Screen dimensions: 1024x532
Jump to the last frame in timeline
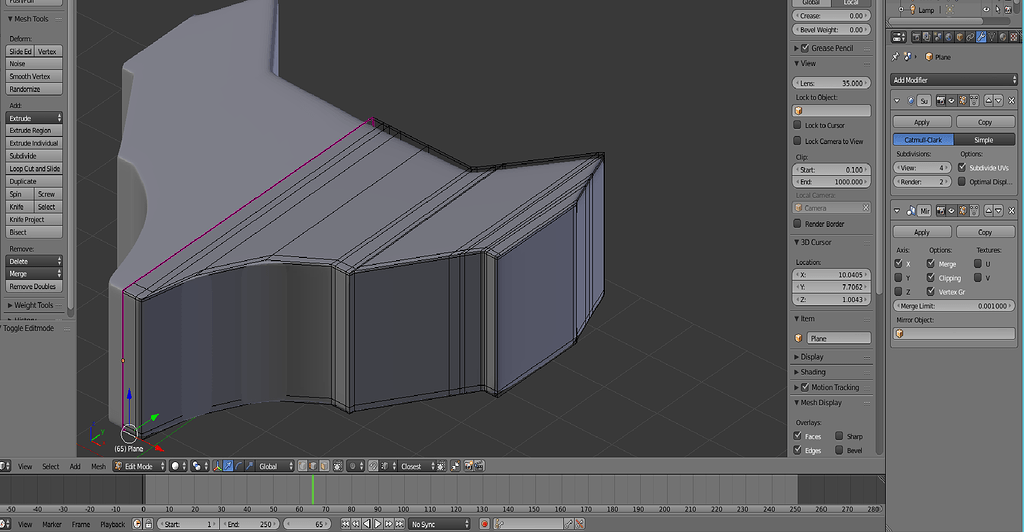point(400,524)
